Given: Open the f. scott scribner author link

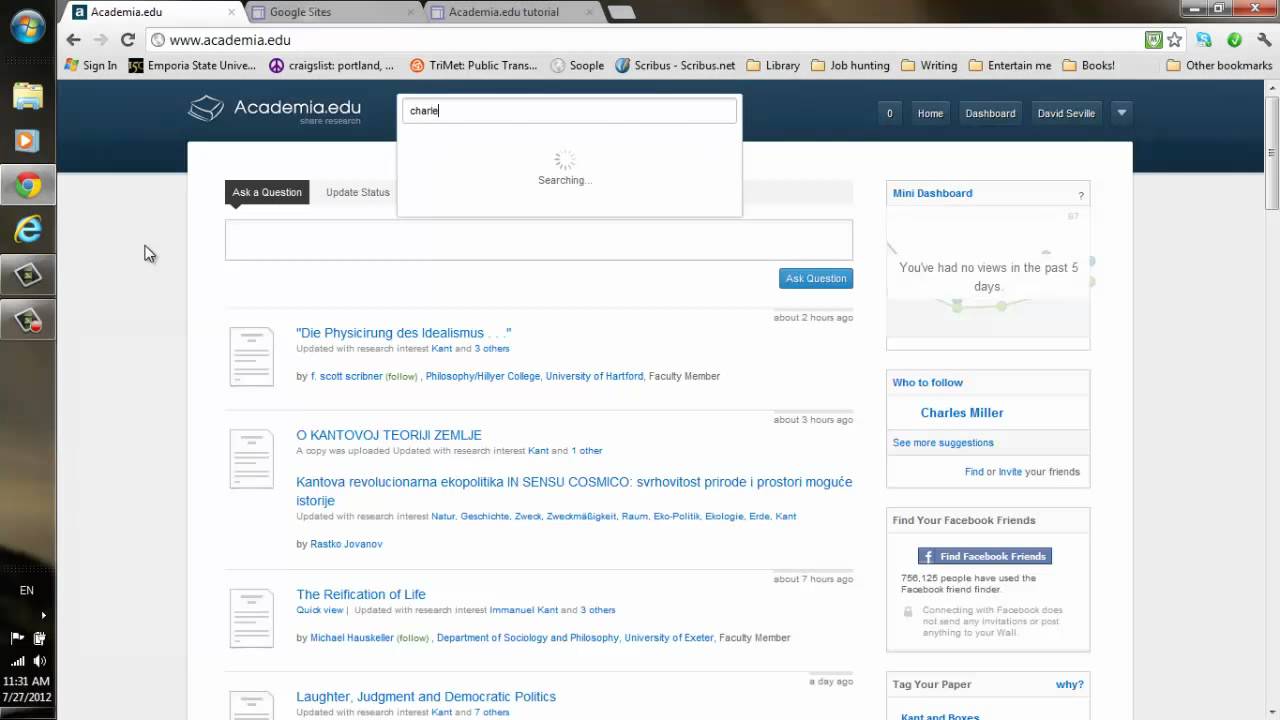Looking at the screenshot, I should (x=346, y=376).
